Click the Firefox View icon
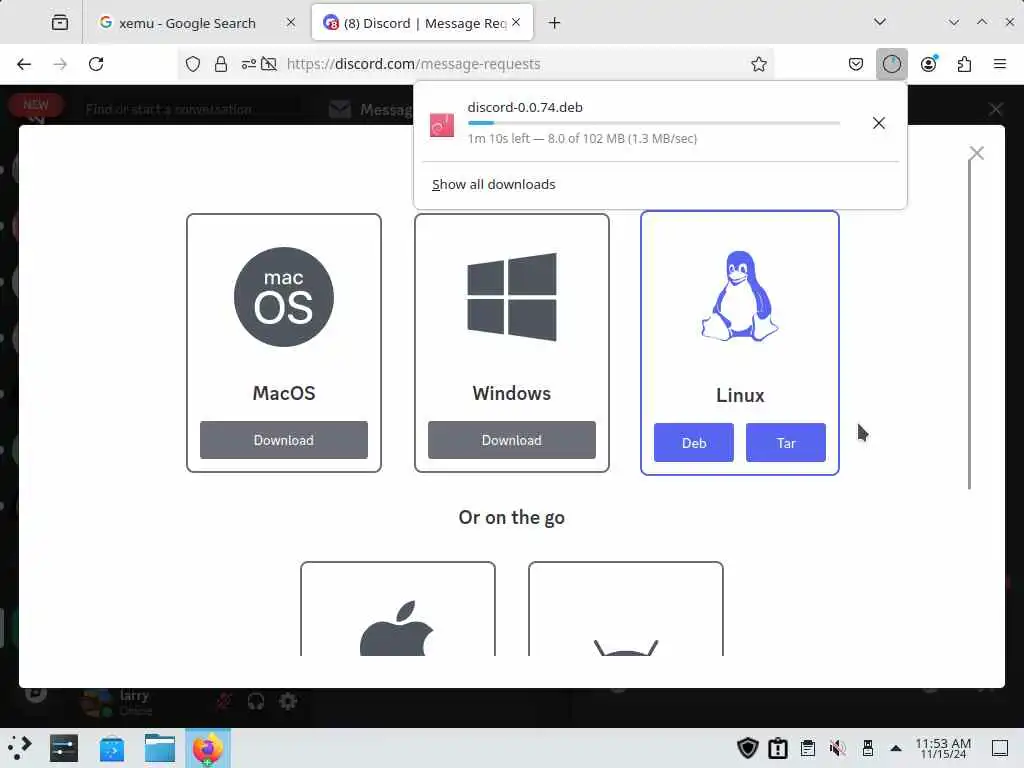Viewport: 1024px width, 768px height. 59,23
